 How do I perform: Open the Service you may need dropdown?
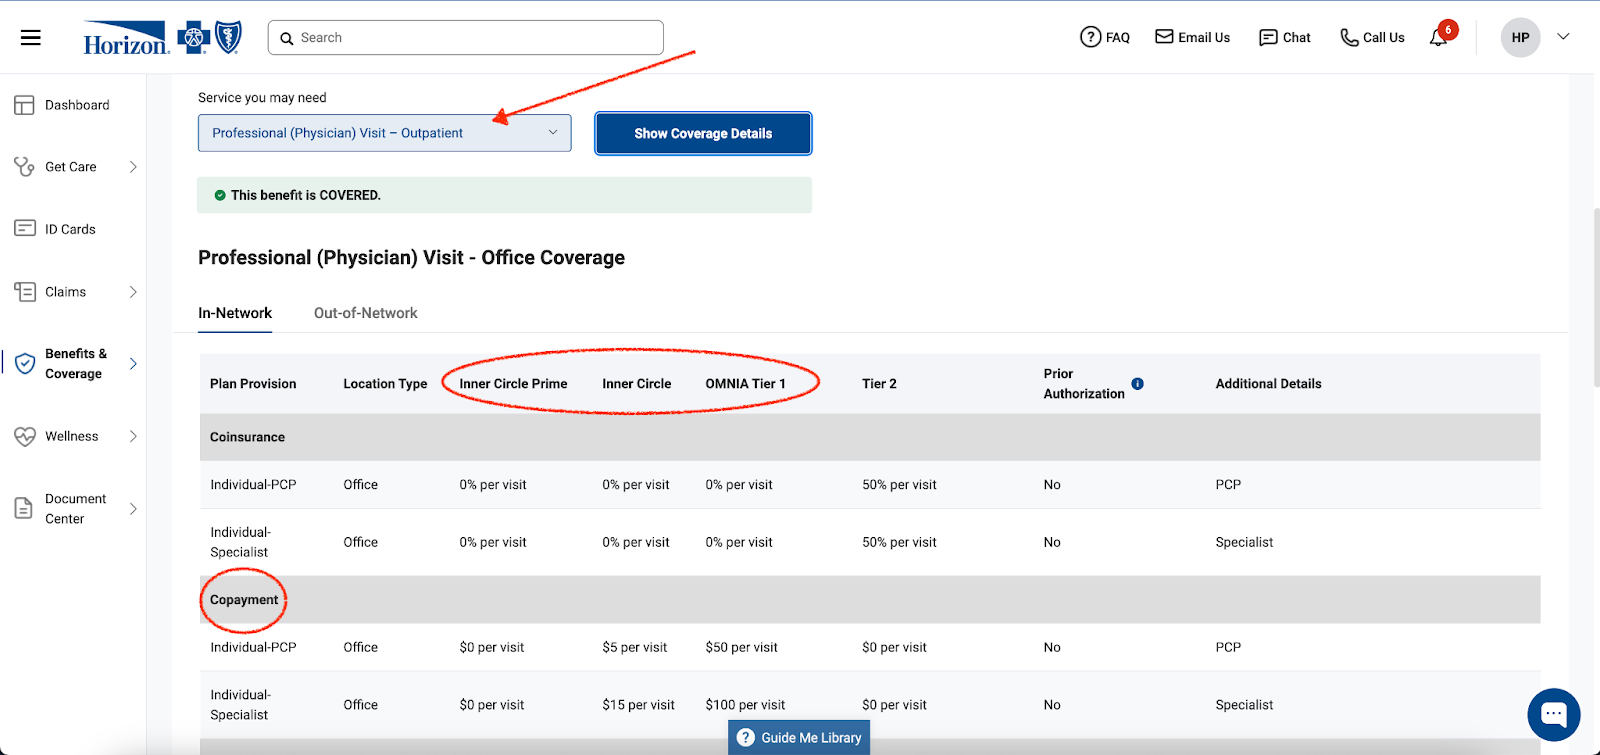(x=384, y=133)
